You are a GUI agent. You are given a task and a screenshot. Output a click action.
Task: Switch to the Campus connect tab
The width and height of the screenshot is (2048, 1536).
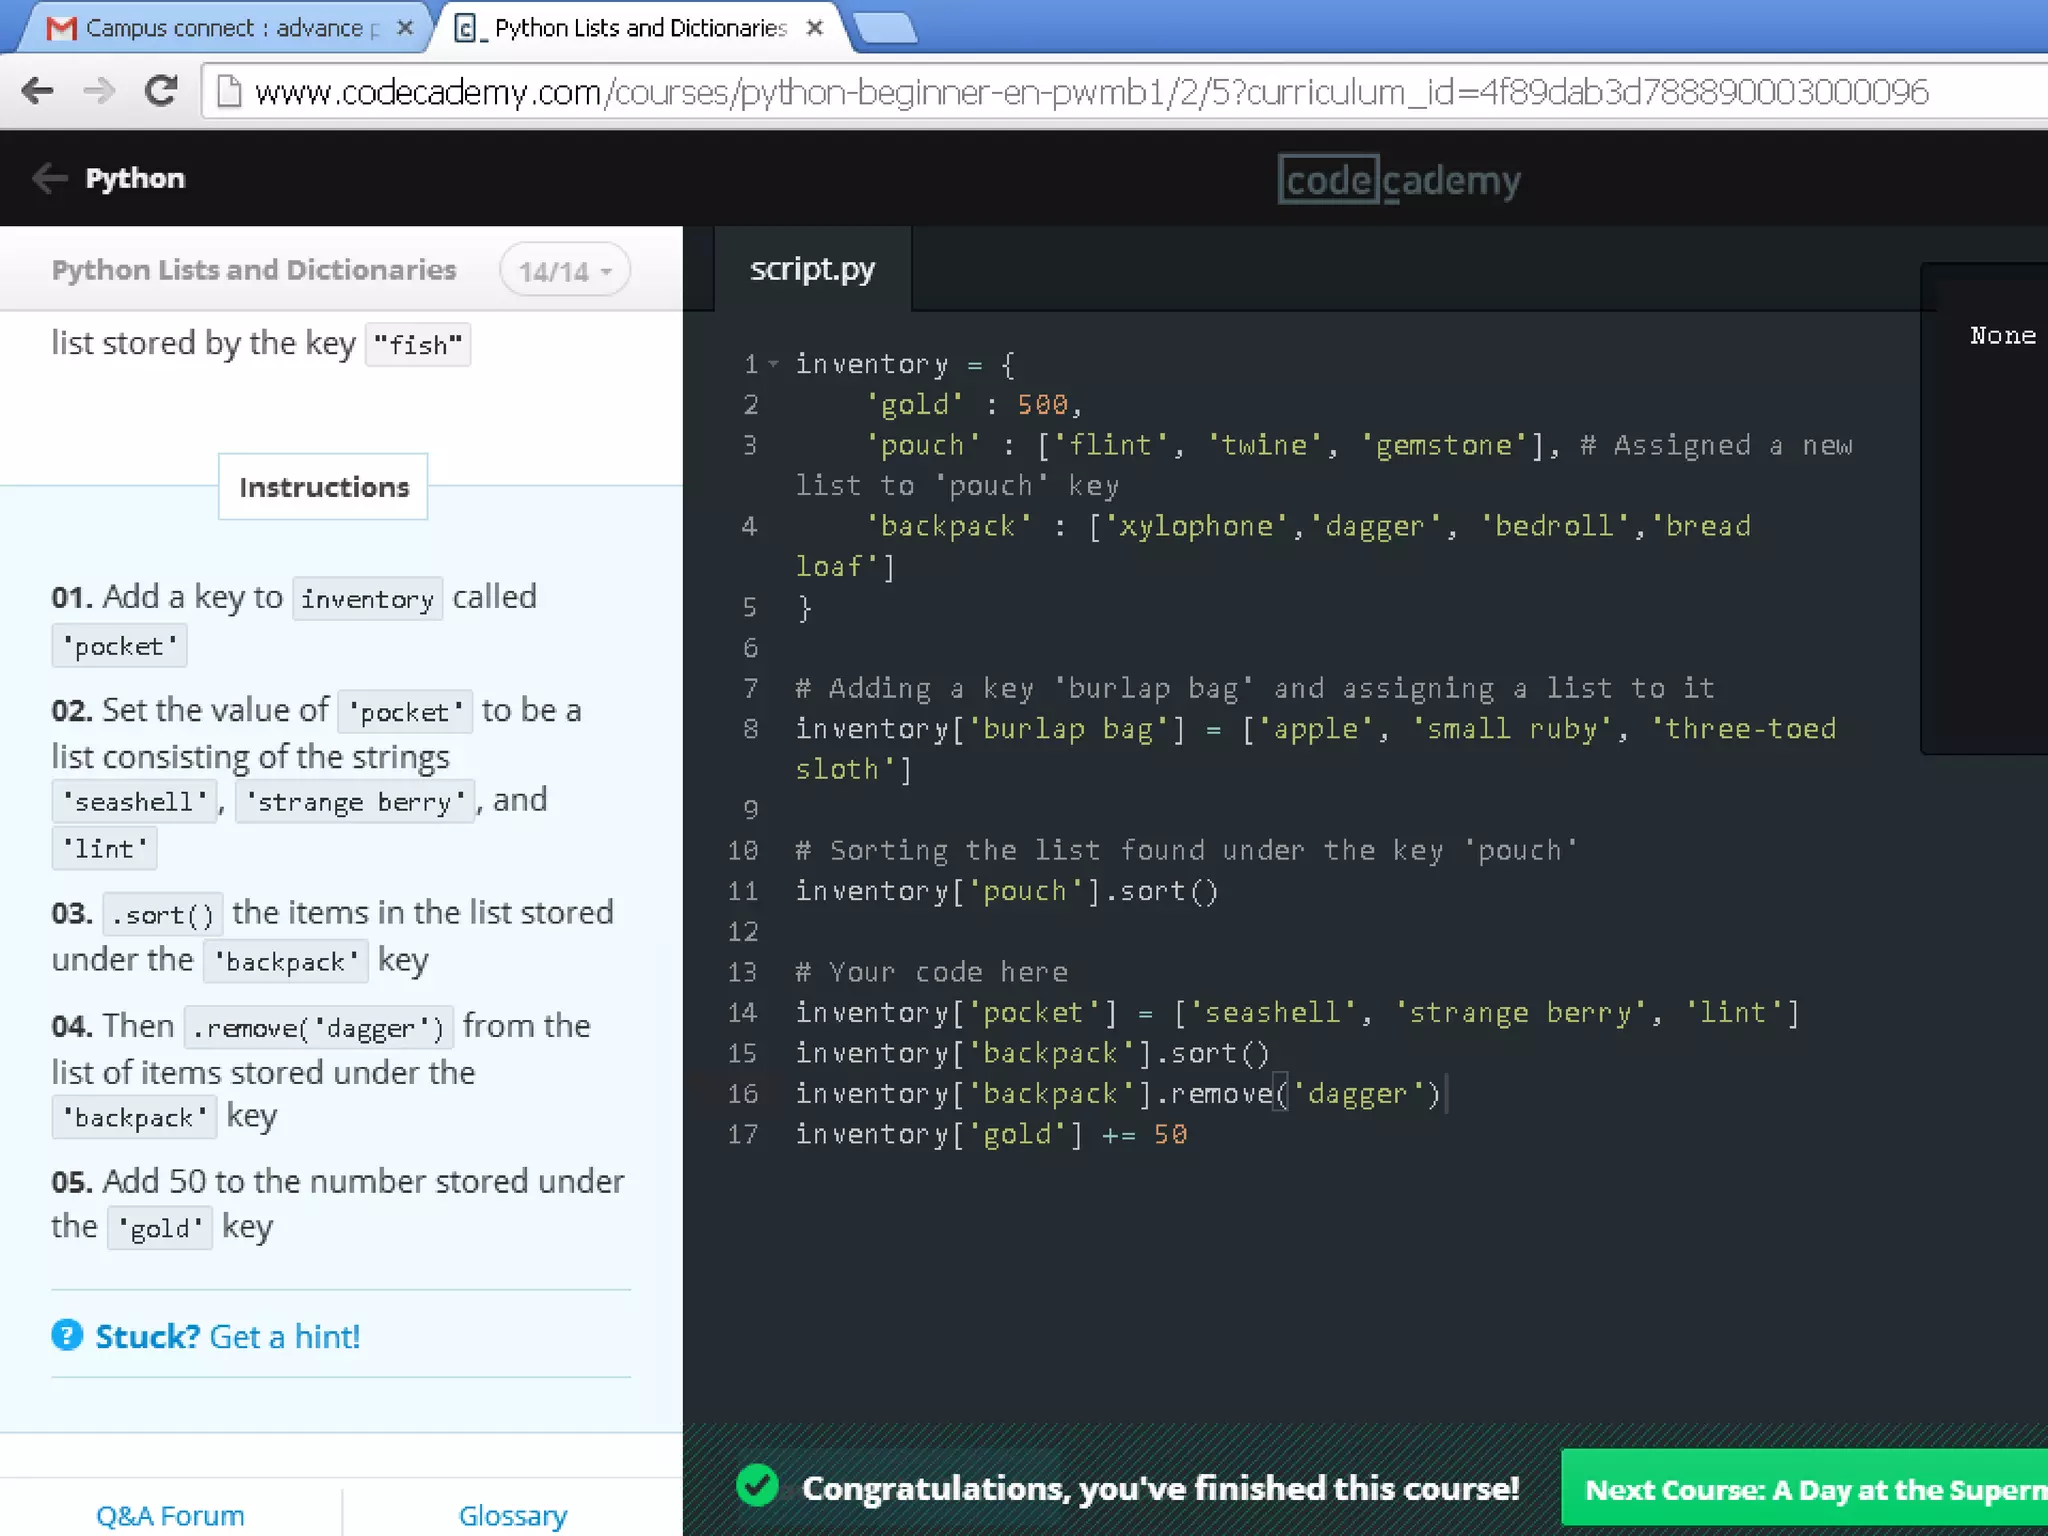[225, 28]
